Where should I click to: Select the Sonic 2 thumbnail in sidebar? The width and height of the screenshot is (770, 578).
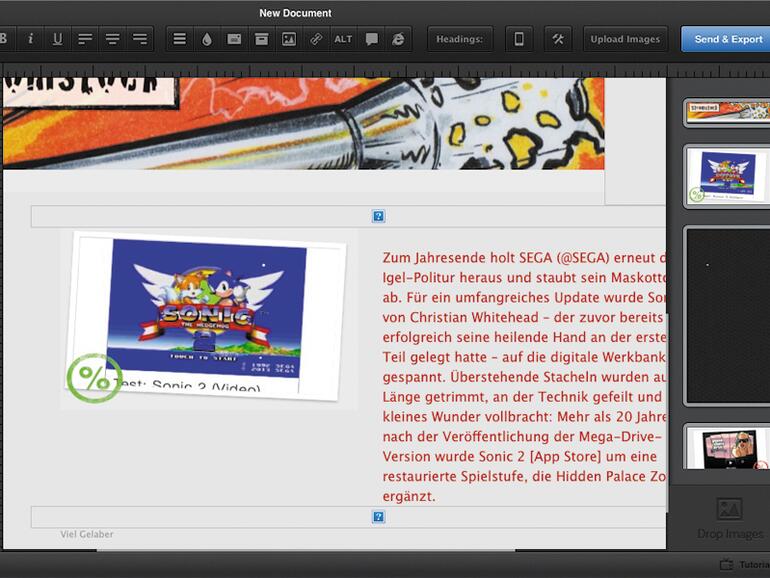(727, 176)
